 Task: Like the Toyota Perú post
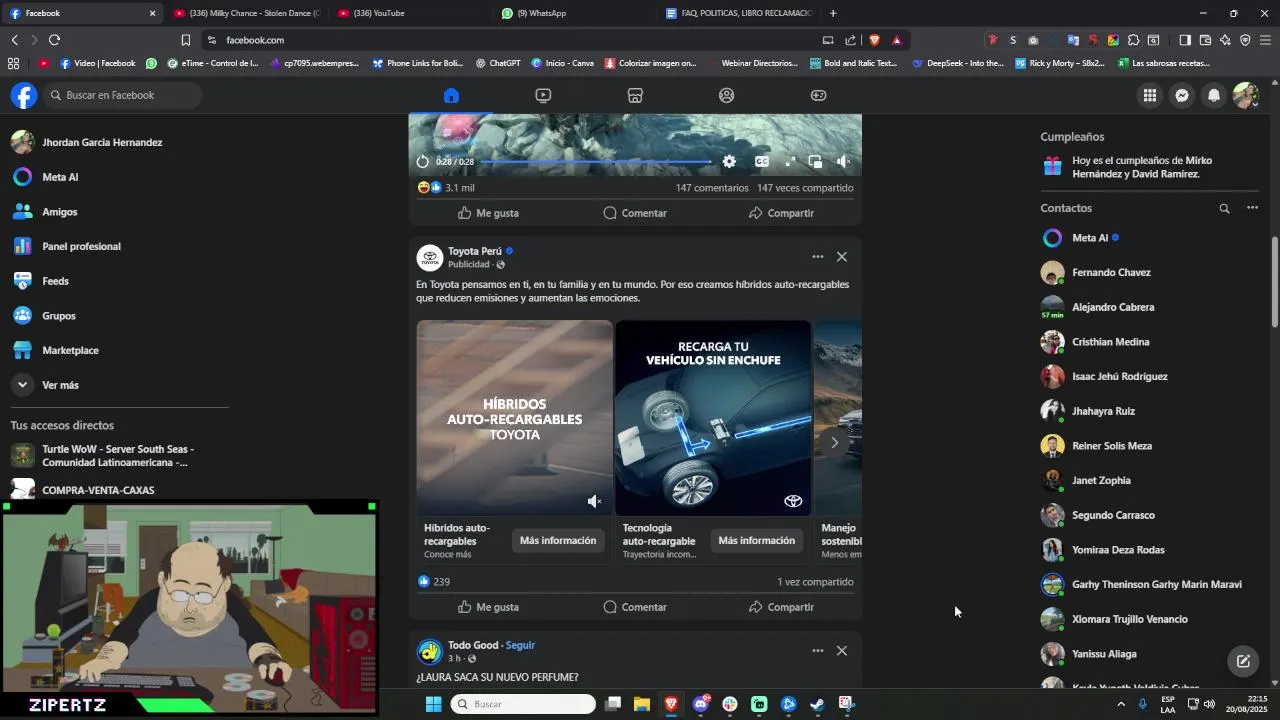pyautogui.click(x=488, y=607)
